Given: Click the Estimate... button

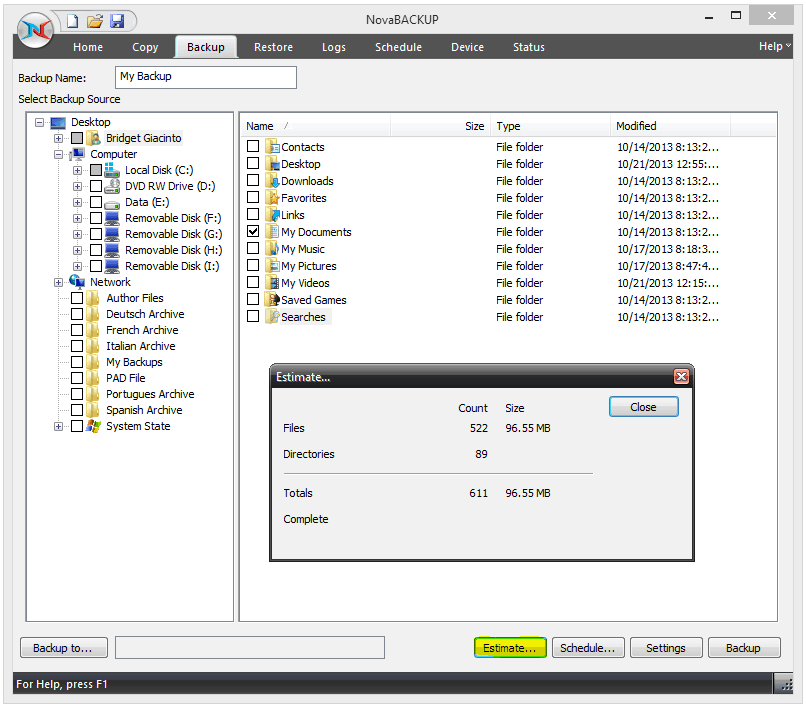Looking at the screenshot, I should coord(510,648).
